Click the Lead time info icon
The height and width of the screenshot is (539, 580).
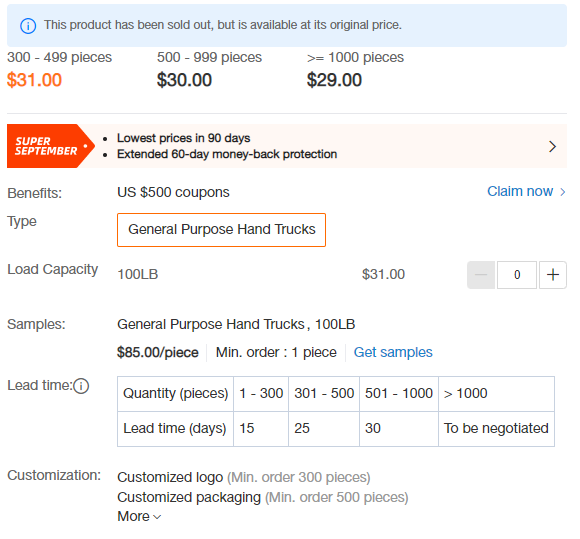[81, 386]
